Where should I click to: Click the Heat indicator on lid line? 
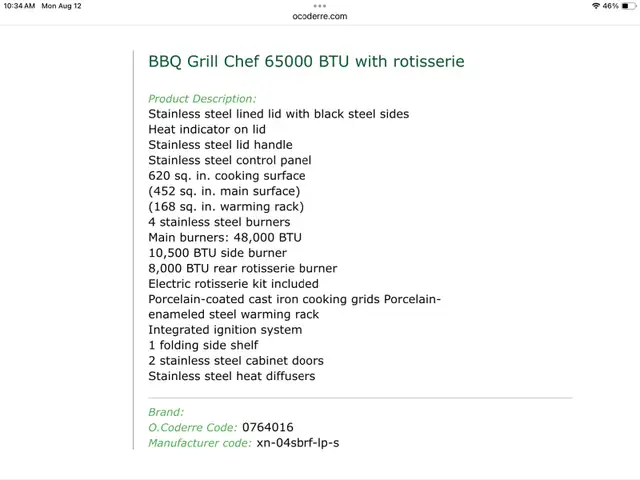(x=207, y=129)
